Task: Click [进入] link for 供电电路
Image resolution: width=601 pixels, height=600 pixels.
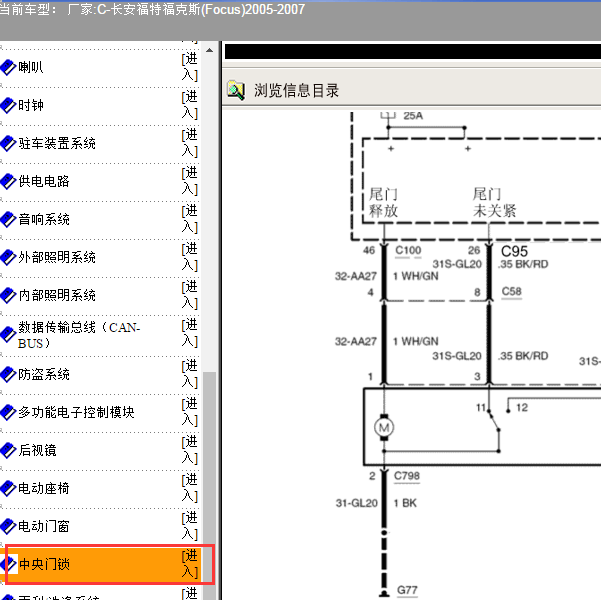Action: (x=190, y=181)
